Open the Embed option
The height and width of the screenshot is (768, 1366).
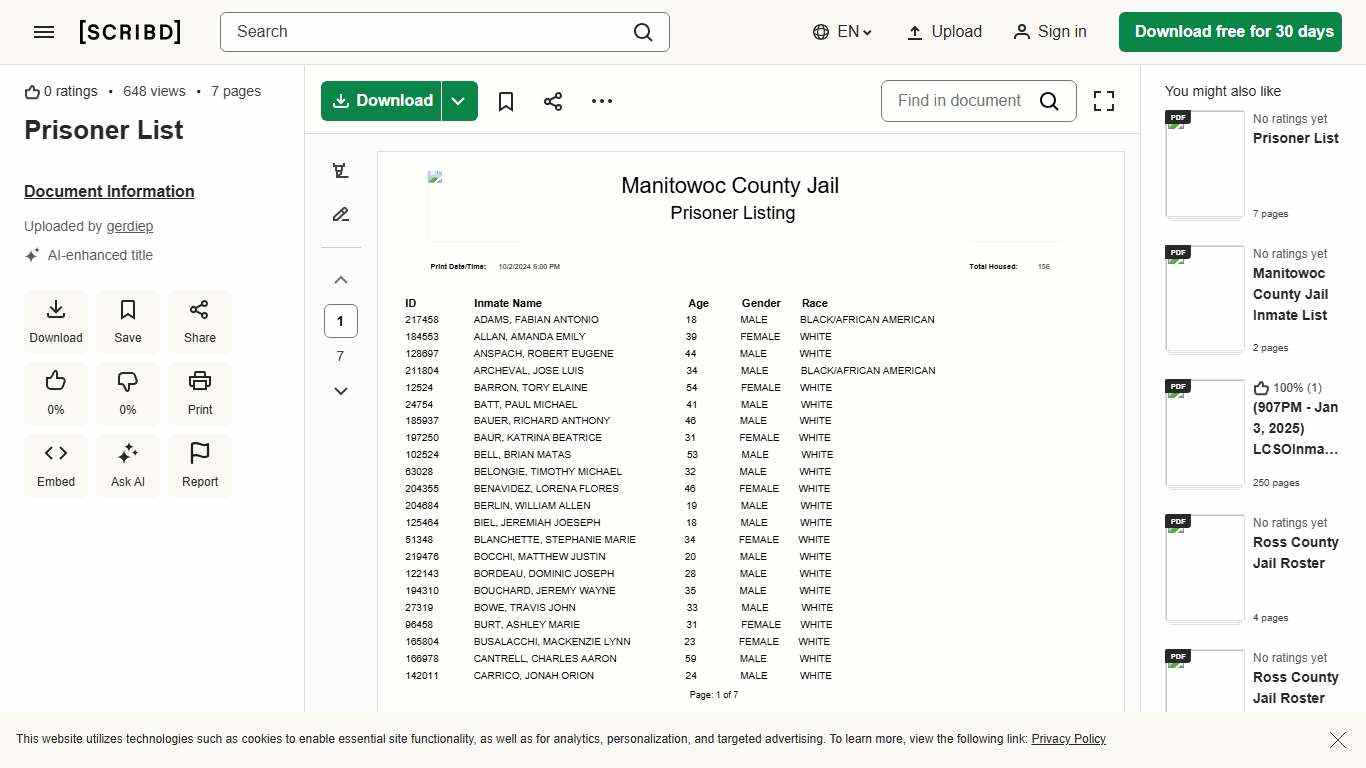[x=56, y=465]
